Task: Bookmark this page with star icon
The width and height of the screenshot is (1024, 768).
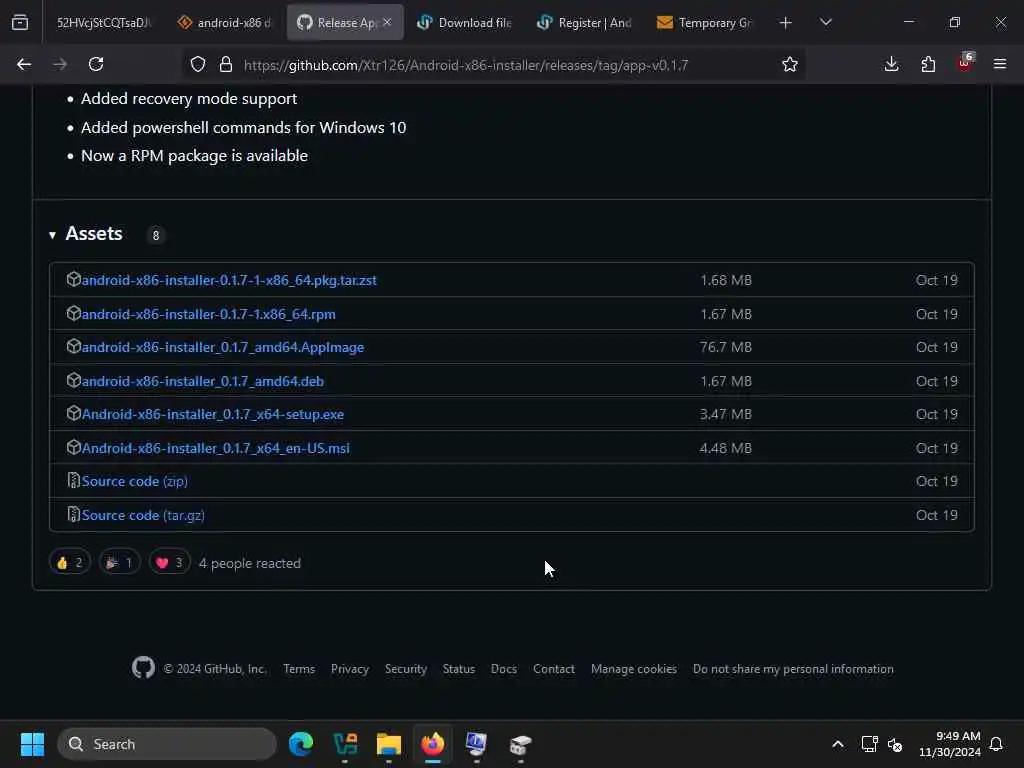Action: [790, 64]
